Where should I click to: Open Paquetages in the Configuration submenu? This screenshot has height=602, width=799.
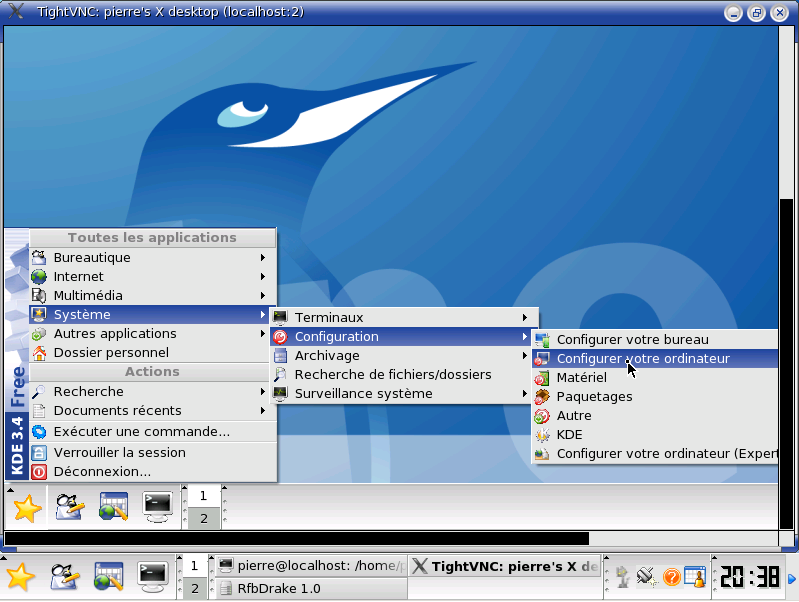[594, 397]
